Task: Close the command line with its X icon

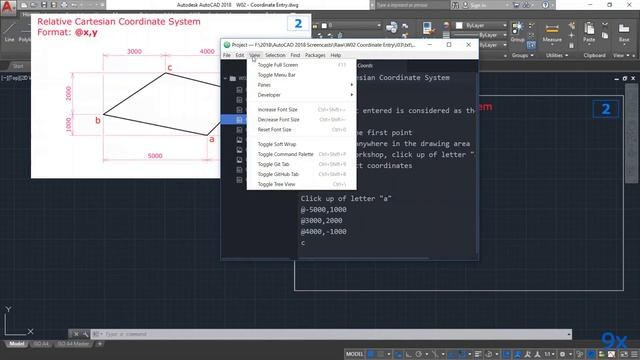Action: pyautogui.click(x=76, y=334)
